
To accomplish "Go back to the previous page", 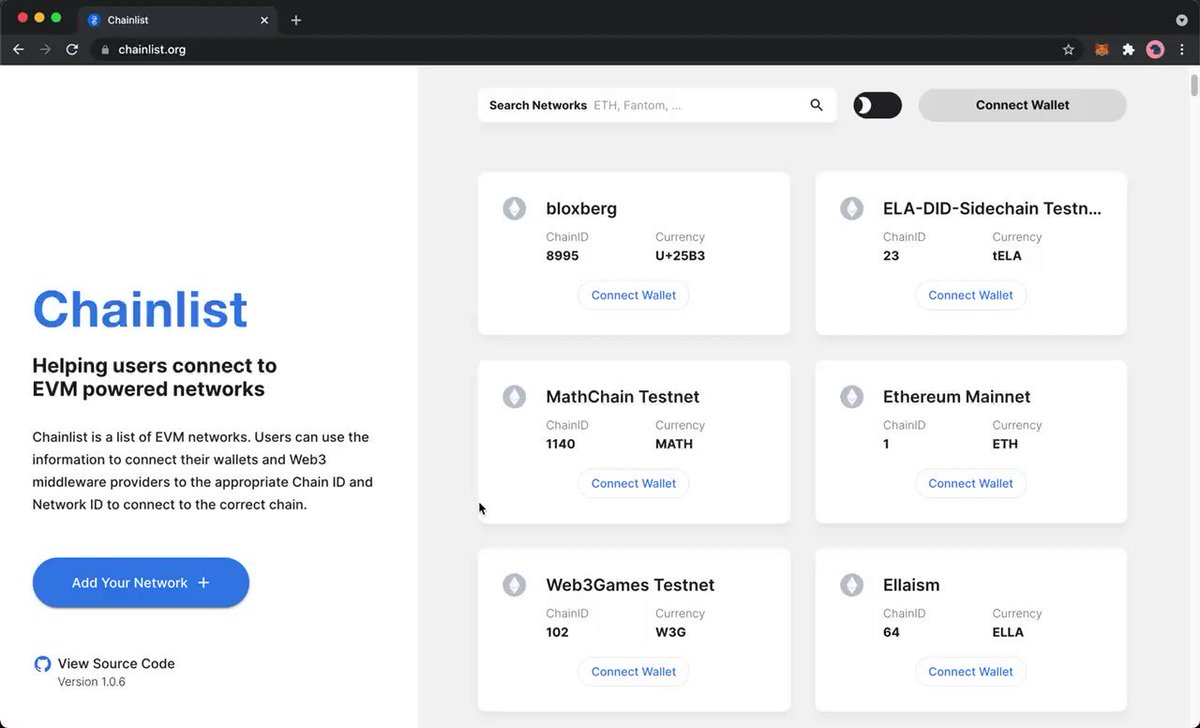I will coord(18,49).
